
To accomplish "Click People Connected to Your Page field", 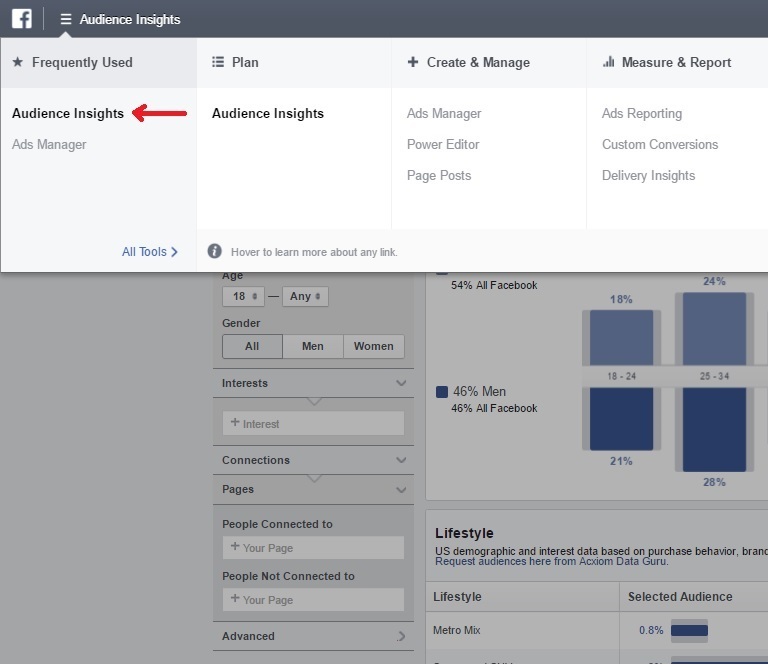I will 313,547.
